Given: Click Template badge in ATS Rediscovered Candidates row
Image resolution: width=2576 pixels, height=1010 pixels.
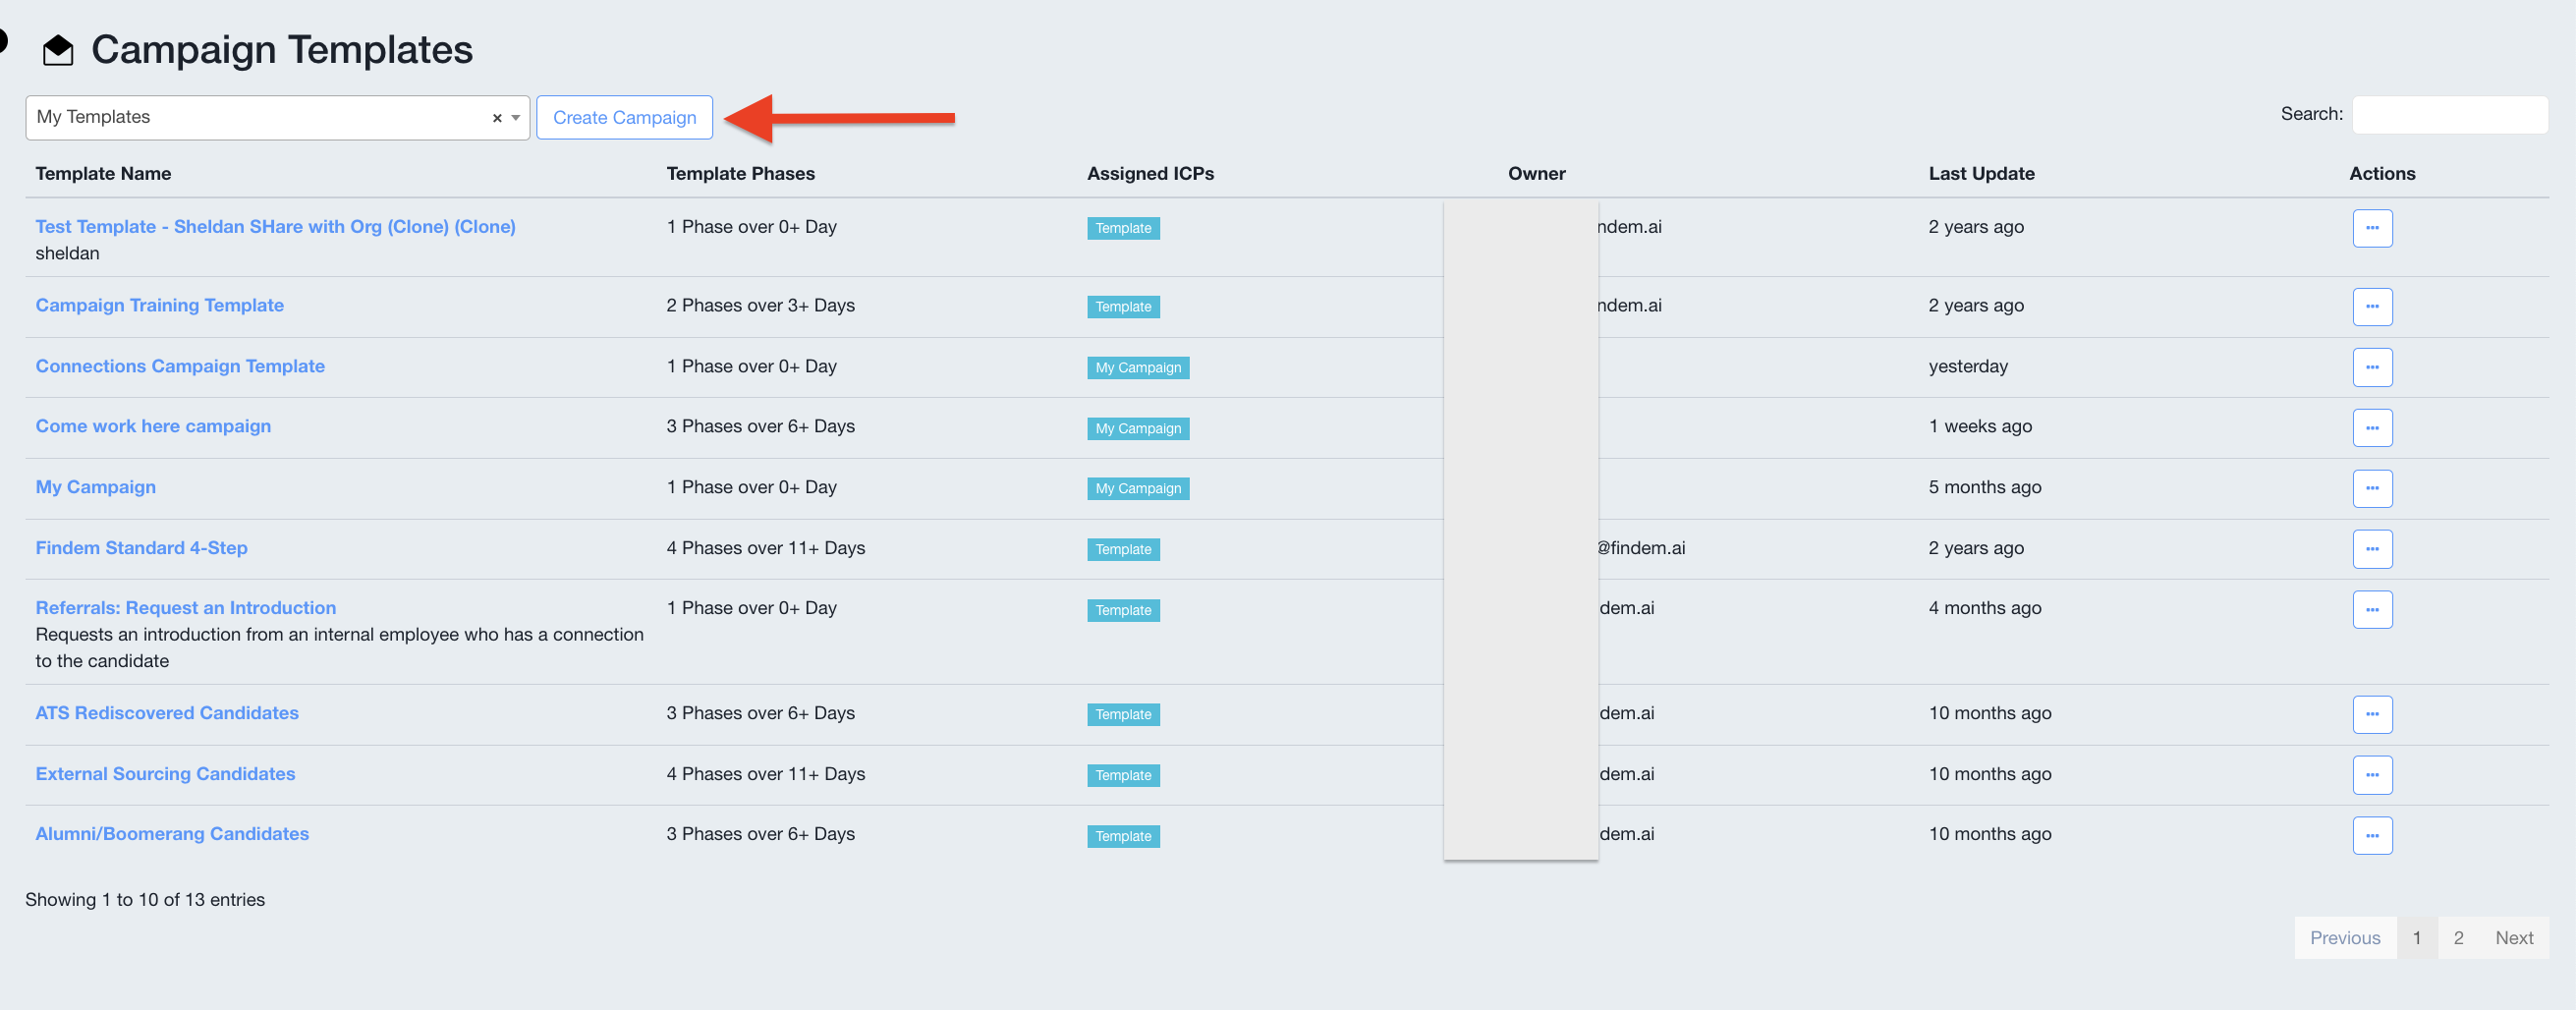Looking at the screenshot, I should click(1123, 715).
